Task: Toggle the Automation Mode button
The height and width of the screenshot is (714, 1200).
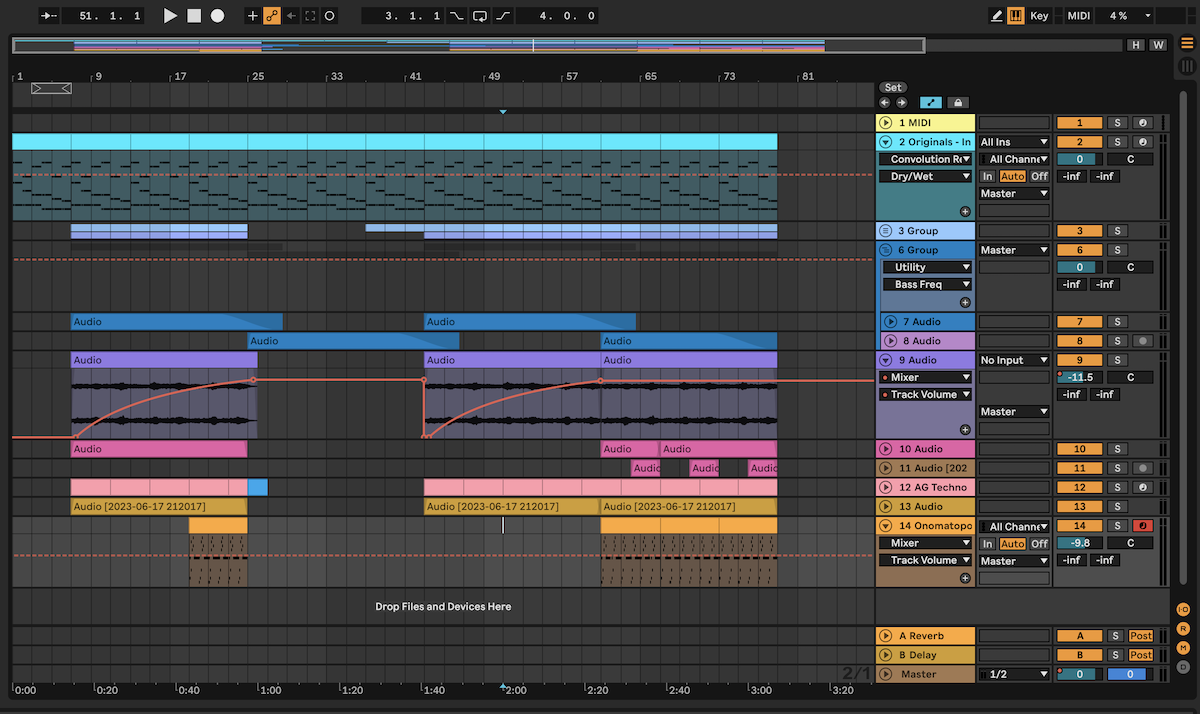Action: [x=930, y=102]
